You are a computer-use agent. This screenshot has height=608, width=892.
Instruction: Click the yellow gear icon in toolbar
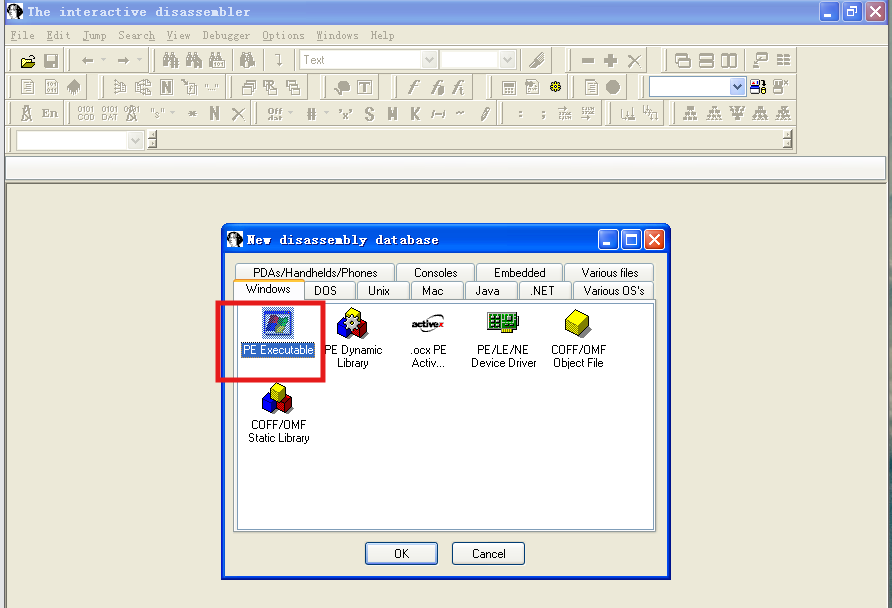pyautogui.click(x=555, y=87)
